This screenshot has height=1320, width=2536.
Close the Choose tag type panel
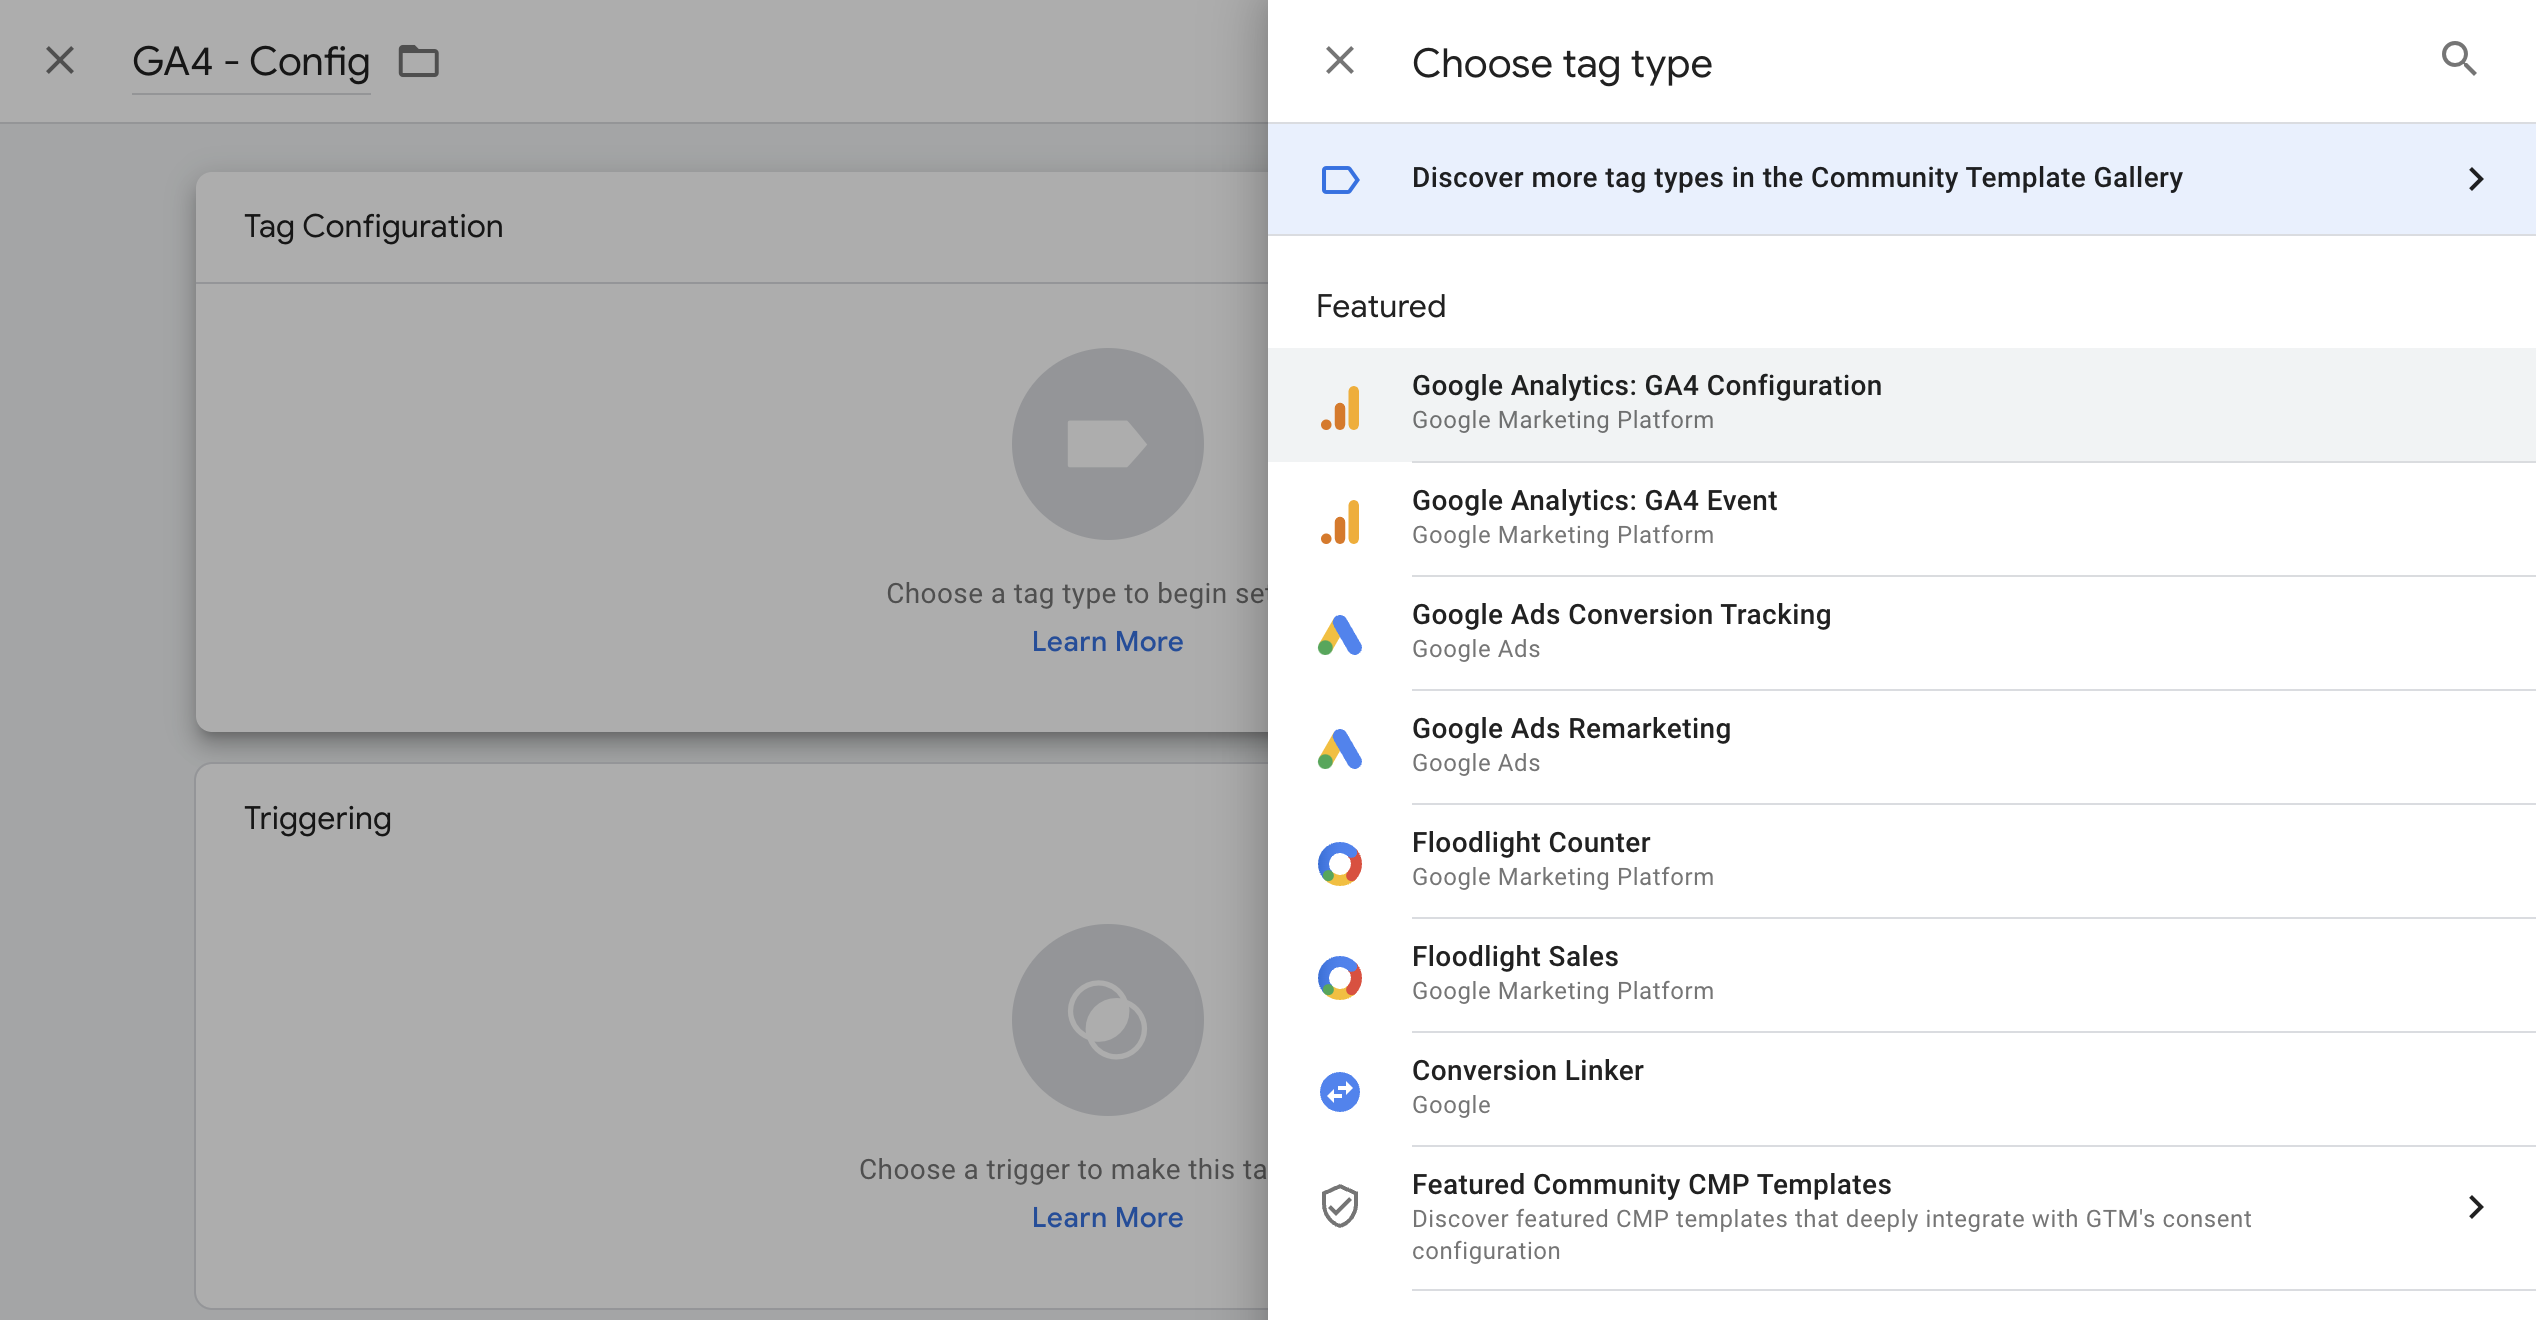click(x=1340, y=61)
